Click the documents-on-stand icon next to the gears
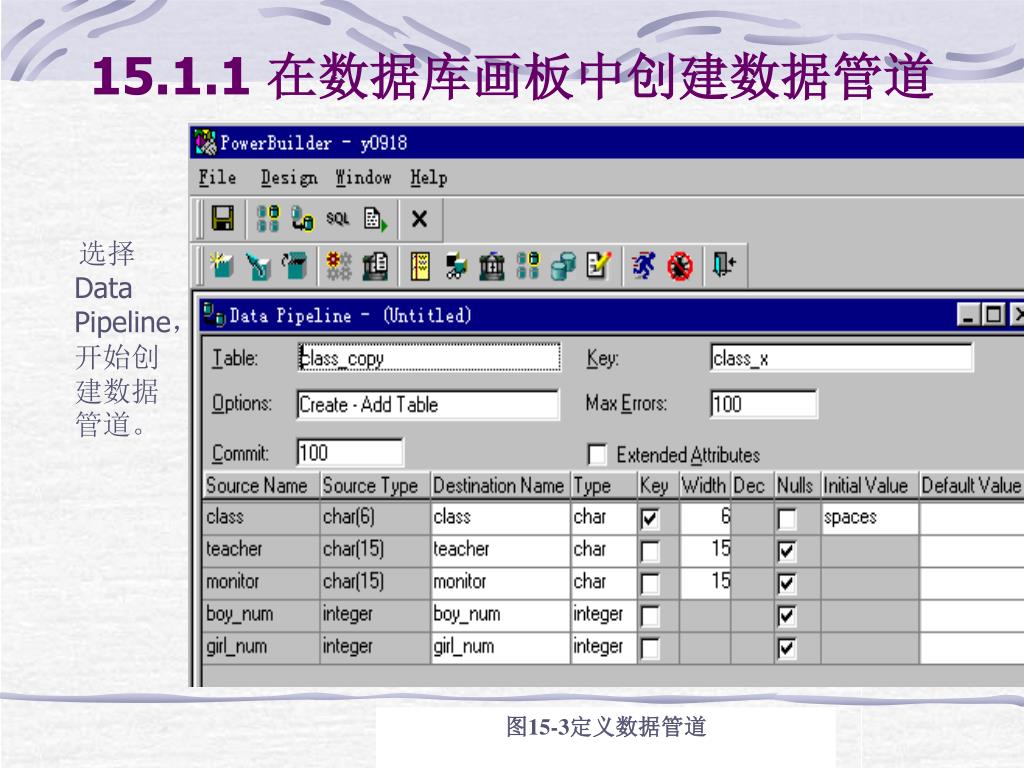This screenshot has width=1024, height=768. pyautogui.click(x=376, y=265)
